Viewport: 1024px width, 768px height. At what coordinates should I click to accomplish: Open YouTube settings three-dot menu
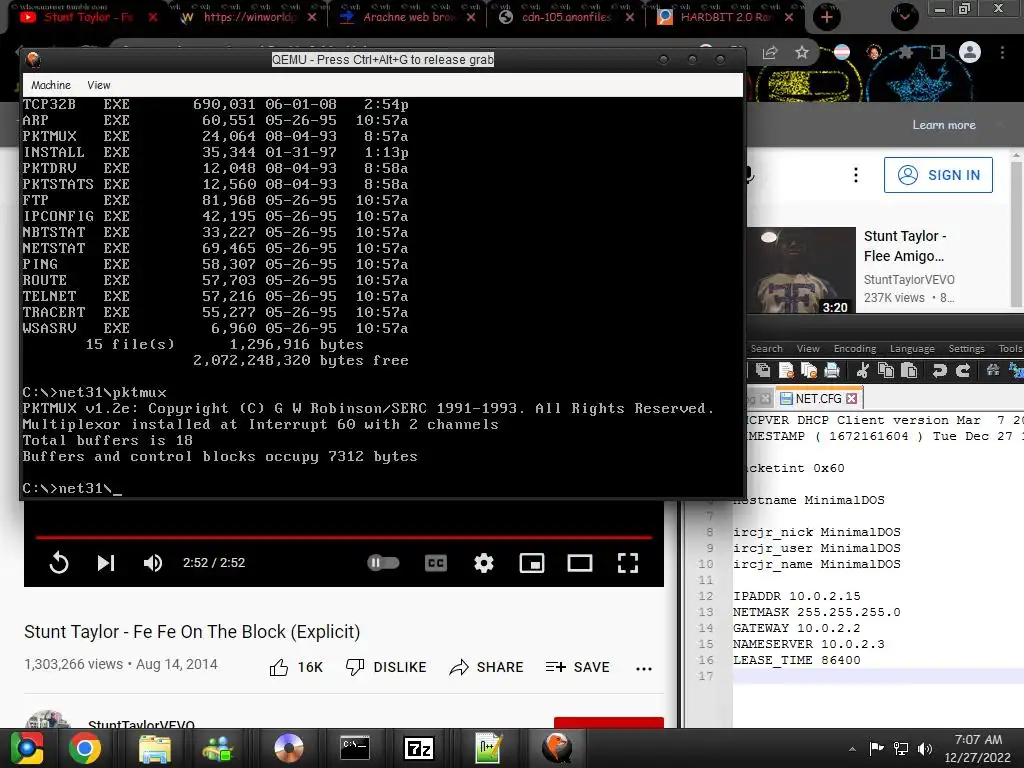click(856, 175)
